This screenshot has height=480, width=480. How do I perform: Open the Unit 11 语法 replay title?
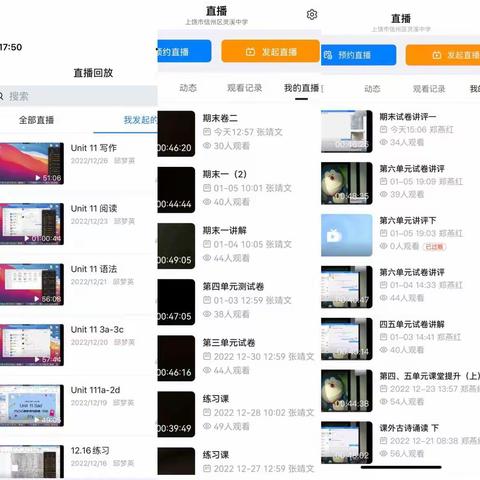[94, 269]
